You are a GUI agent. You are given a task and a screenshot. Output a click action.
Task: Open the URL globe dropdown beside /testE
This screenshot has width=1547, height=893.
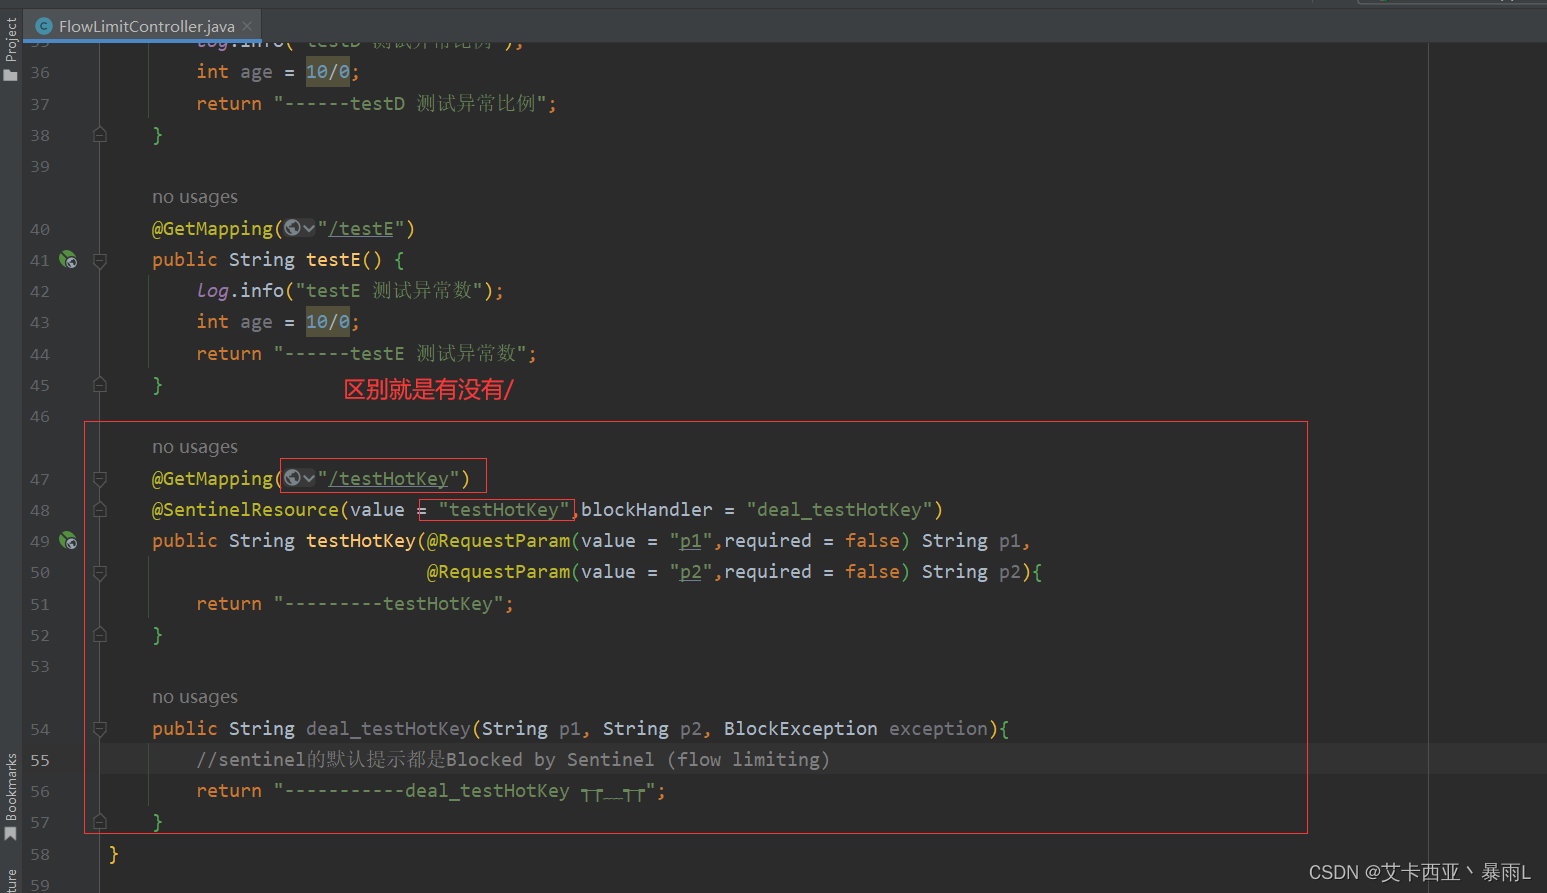click(299, 228)
